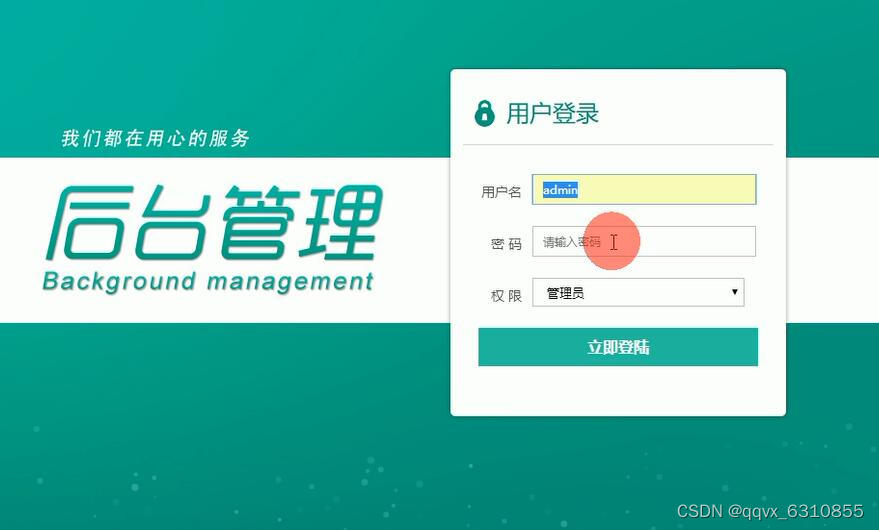Click the 密码 label
Image resolution: width=879 pixels, height=530 pixels.
coord(506,244)
